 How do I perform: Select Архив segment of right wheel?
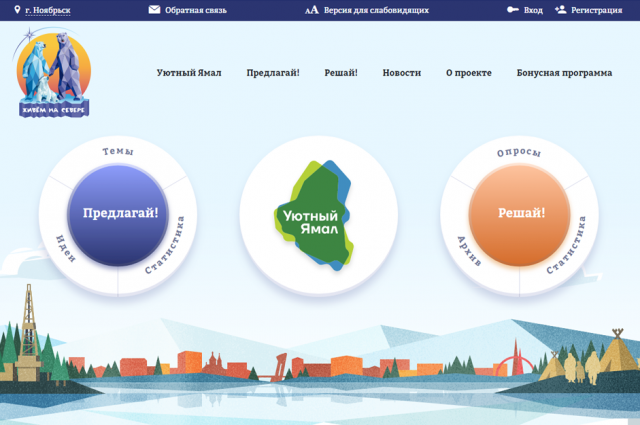coord(469,251)
